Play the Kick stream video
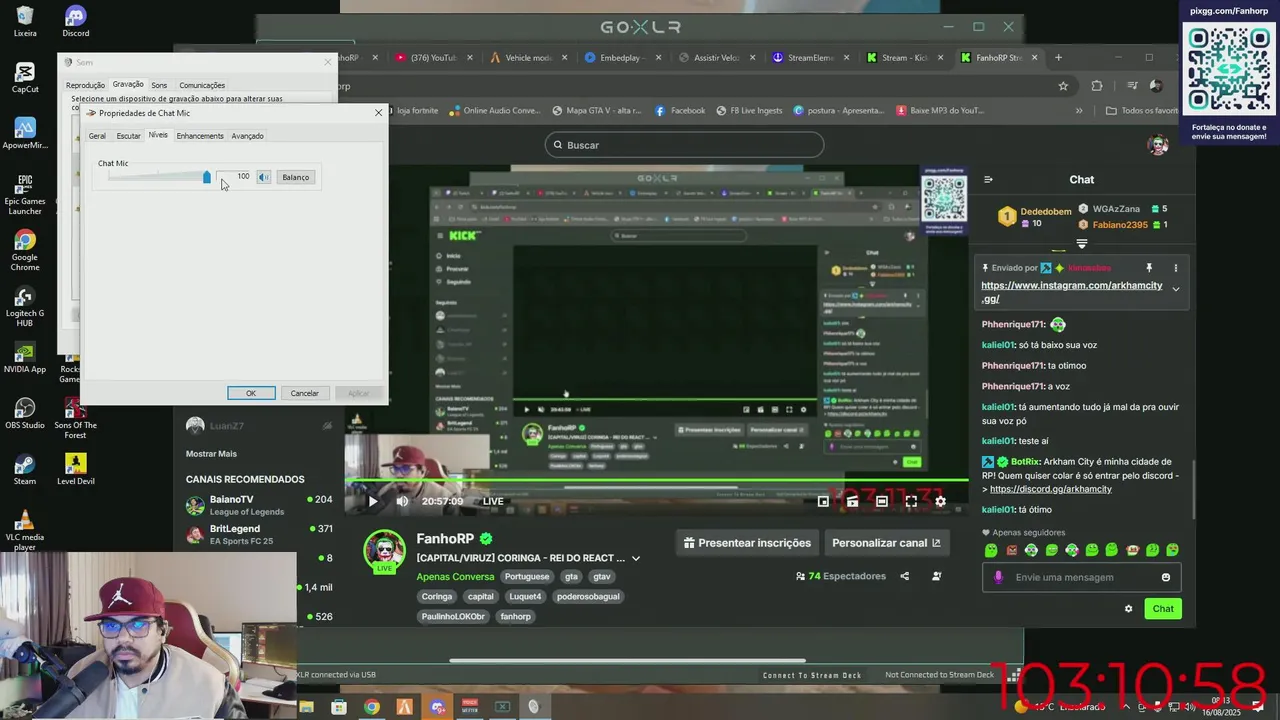This screenshot has width=1280, height=720. click(x=373, y=501)
